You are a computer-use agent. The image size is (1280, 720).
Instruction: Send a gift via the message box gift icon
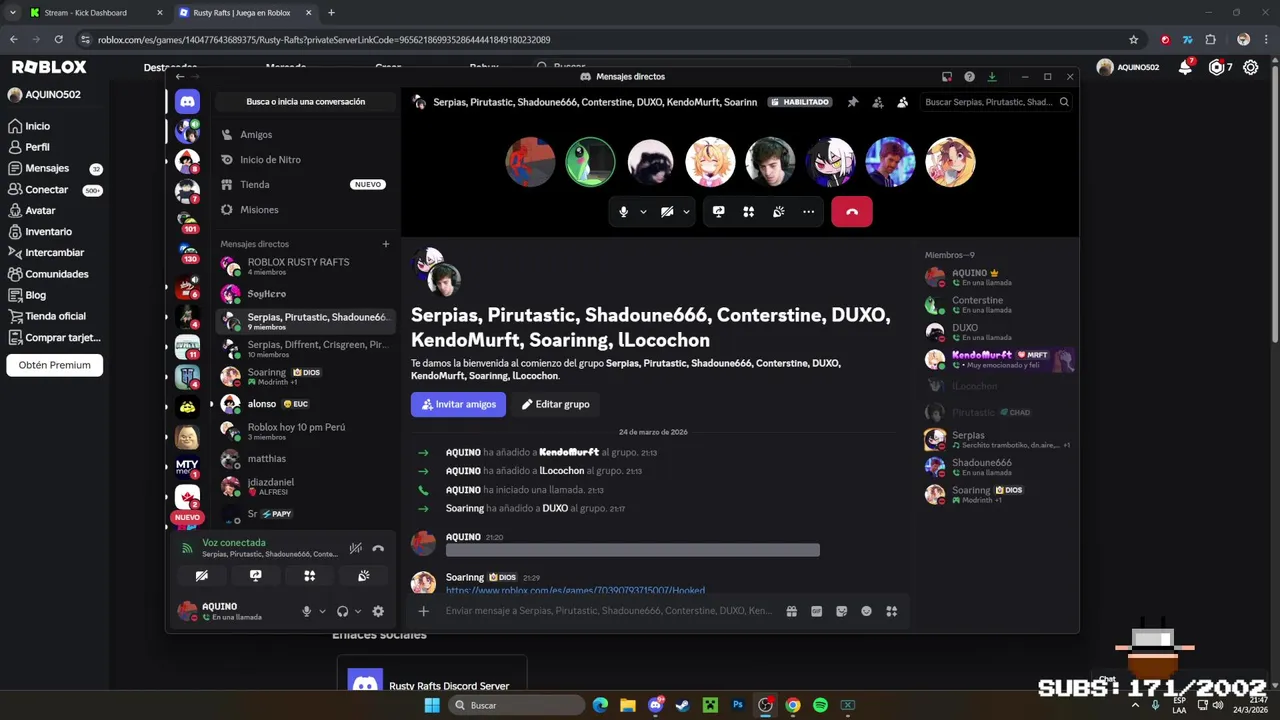click(791, 611)
